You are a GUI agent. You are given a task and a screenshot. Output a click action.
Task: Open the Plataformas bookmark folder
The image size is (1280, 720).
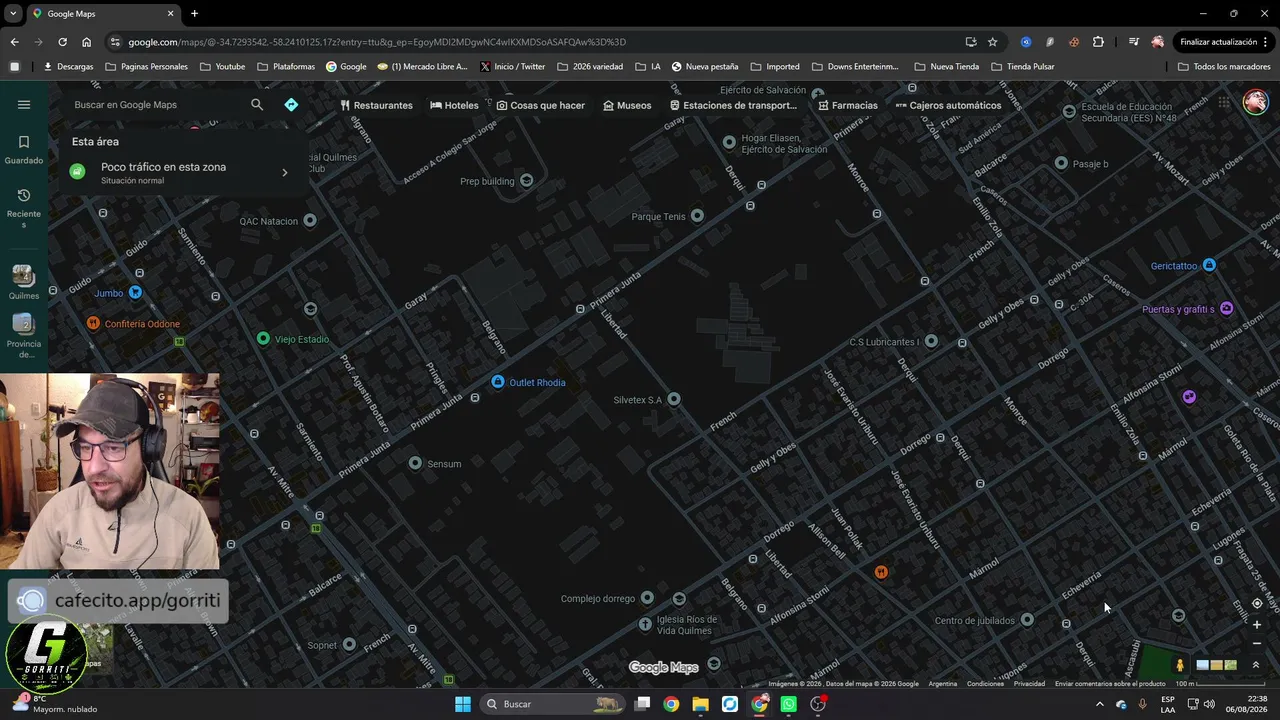[286, 67]
